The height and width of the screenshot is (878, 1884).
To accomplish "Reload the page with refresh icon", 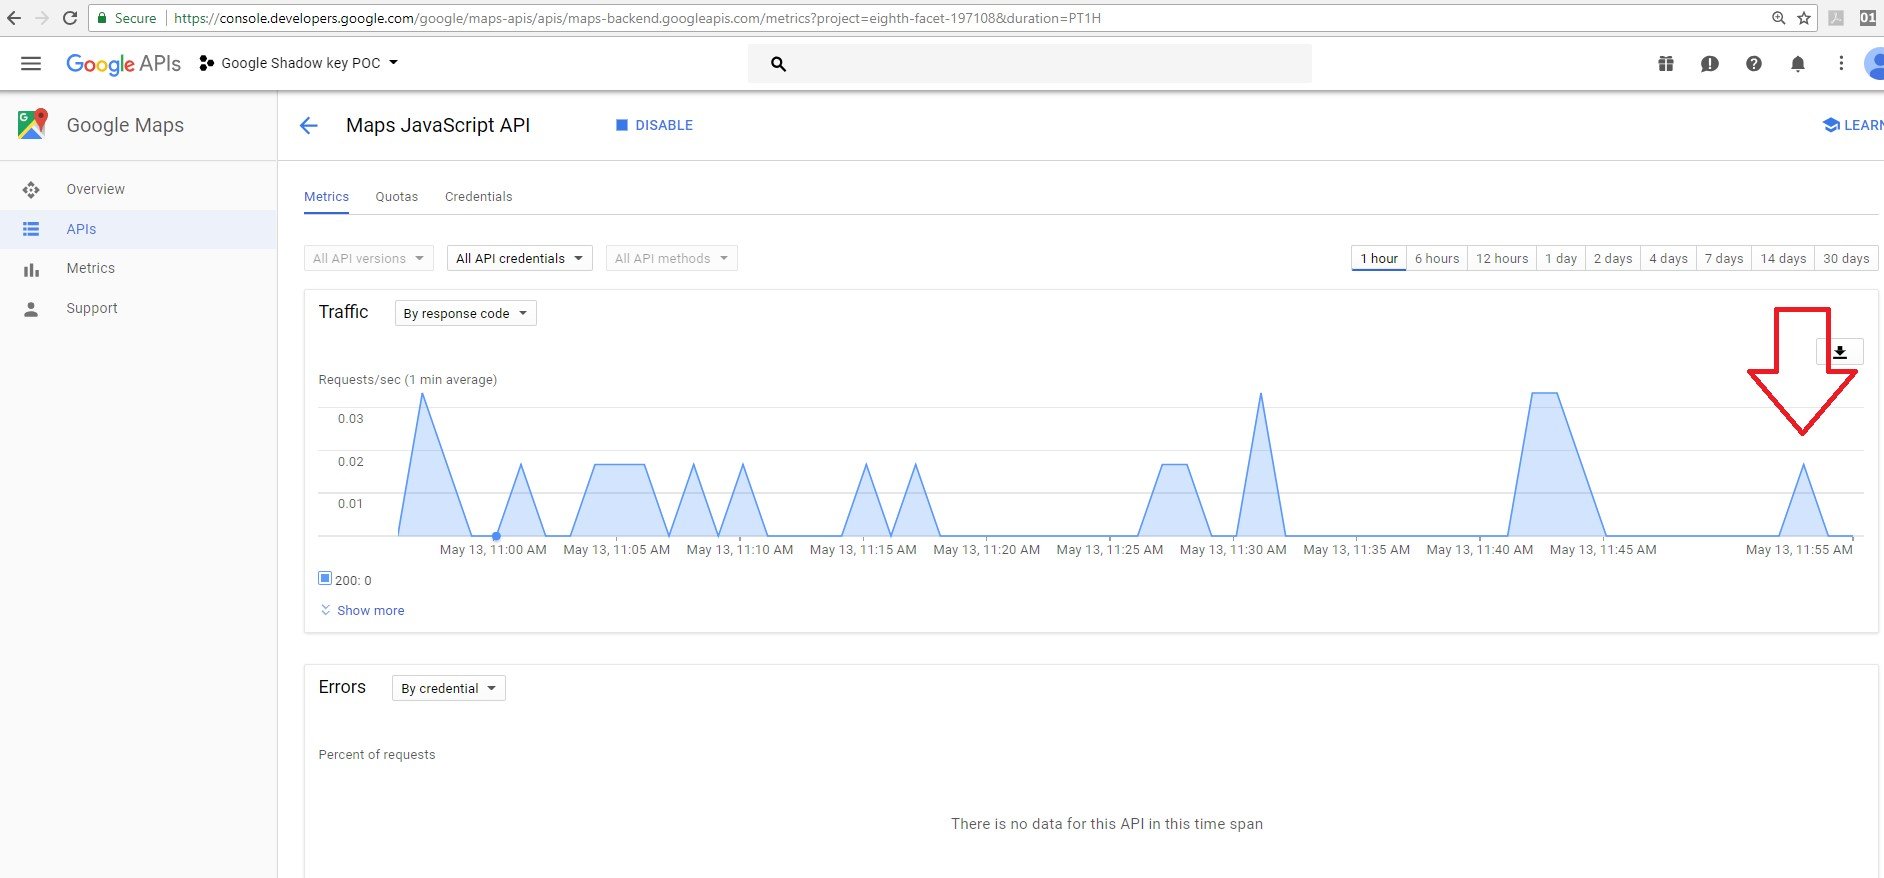I will 69,18.
